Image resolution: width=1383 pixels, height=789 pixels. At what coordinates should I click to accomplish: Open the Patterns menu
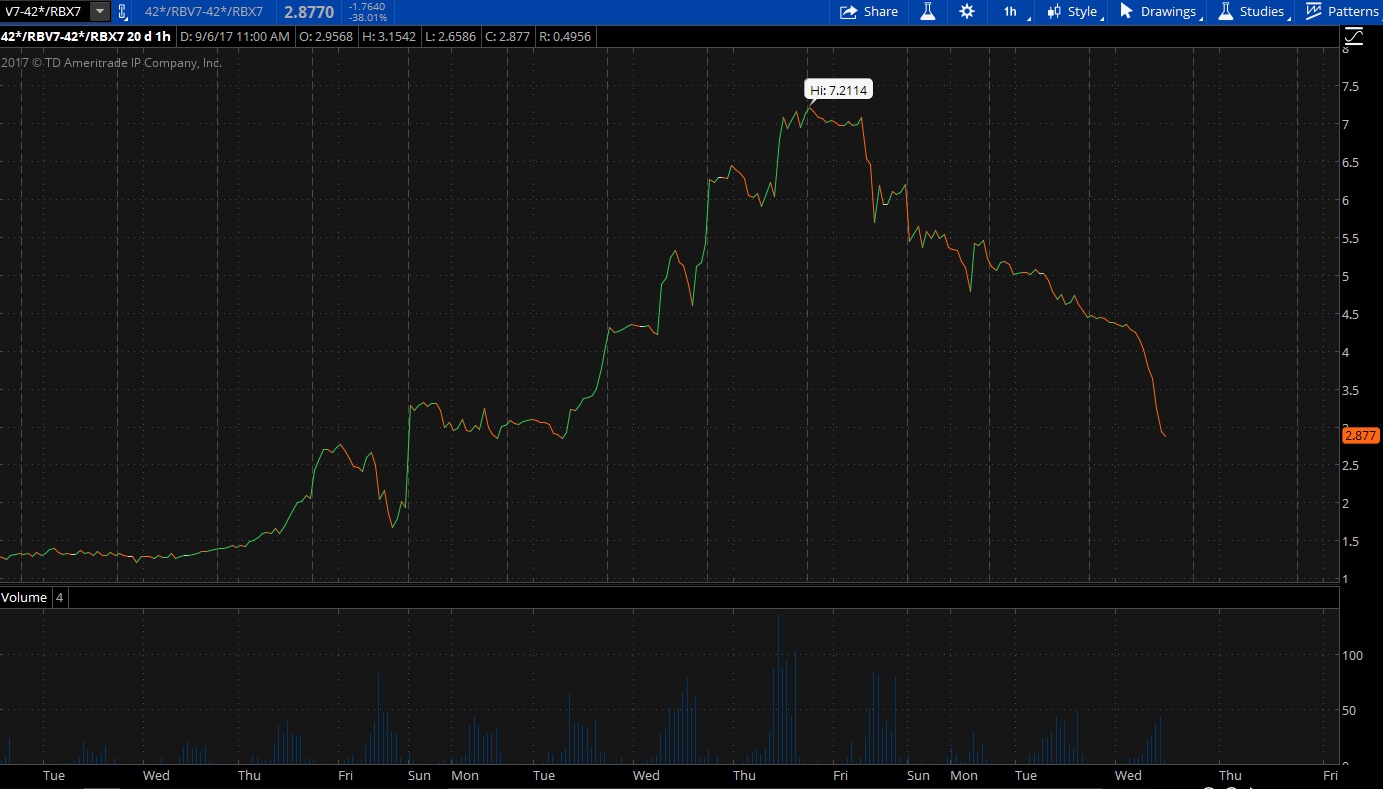(1341, 12)
